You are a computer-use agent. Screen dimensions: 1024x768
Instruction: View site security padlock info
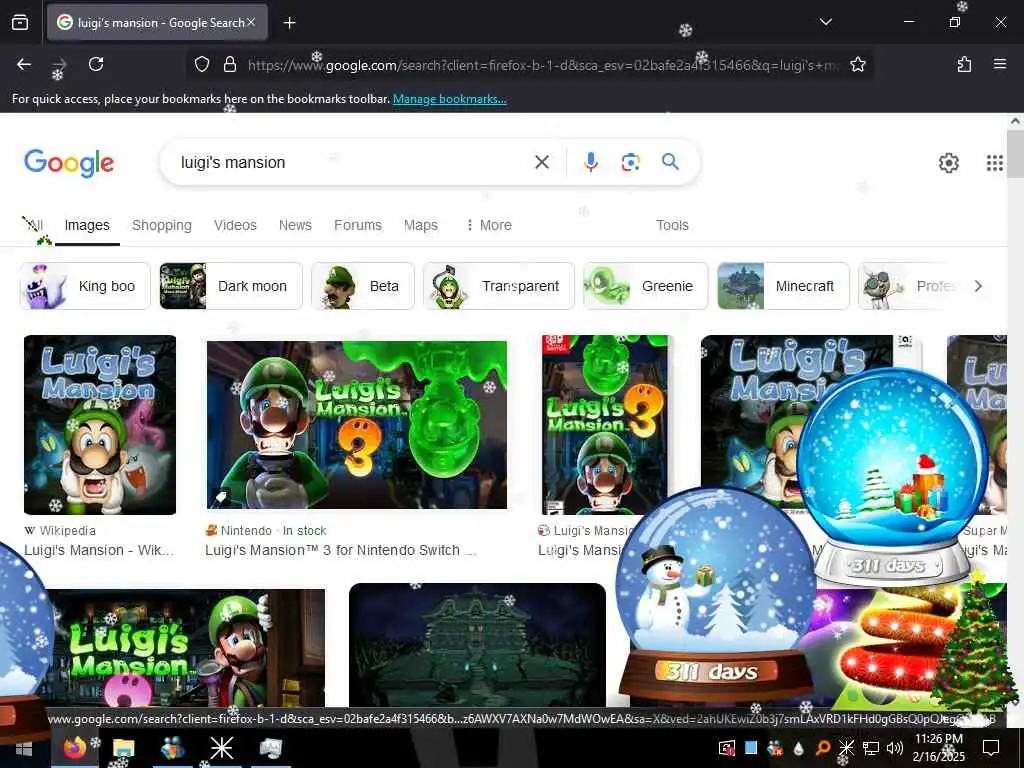[229, 64]
